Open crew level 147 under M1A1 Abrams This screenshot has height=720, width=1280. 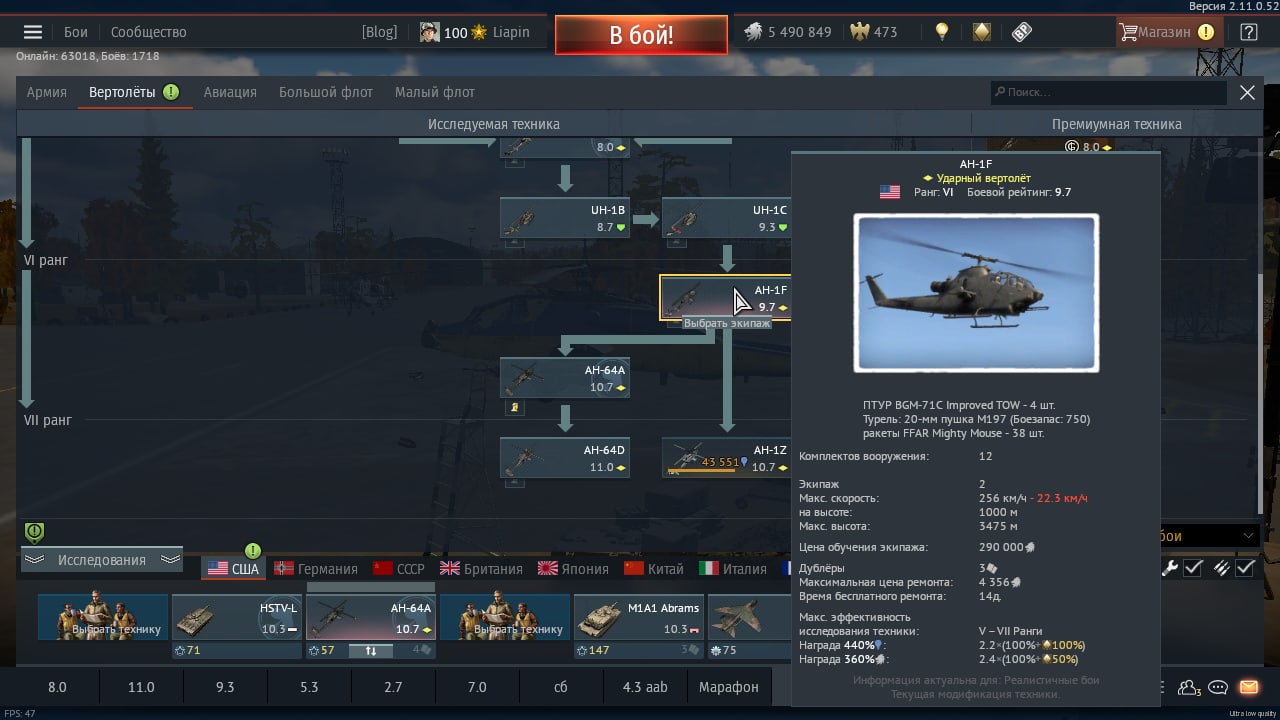(592, 650)
